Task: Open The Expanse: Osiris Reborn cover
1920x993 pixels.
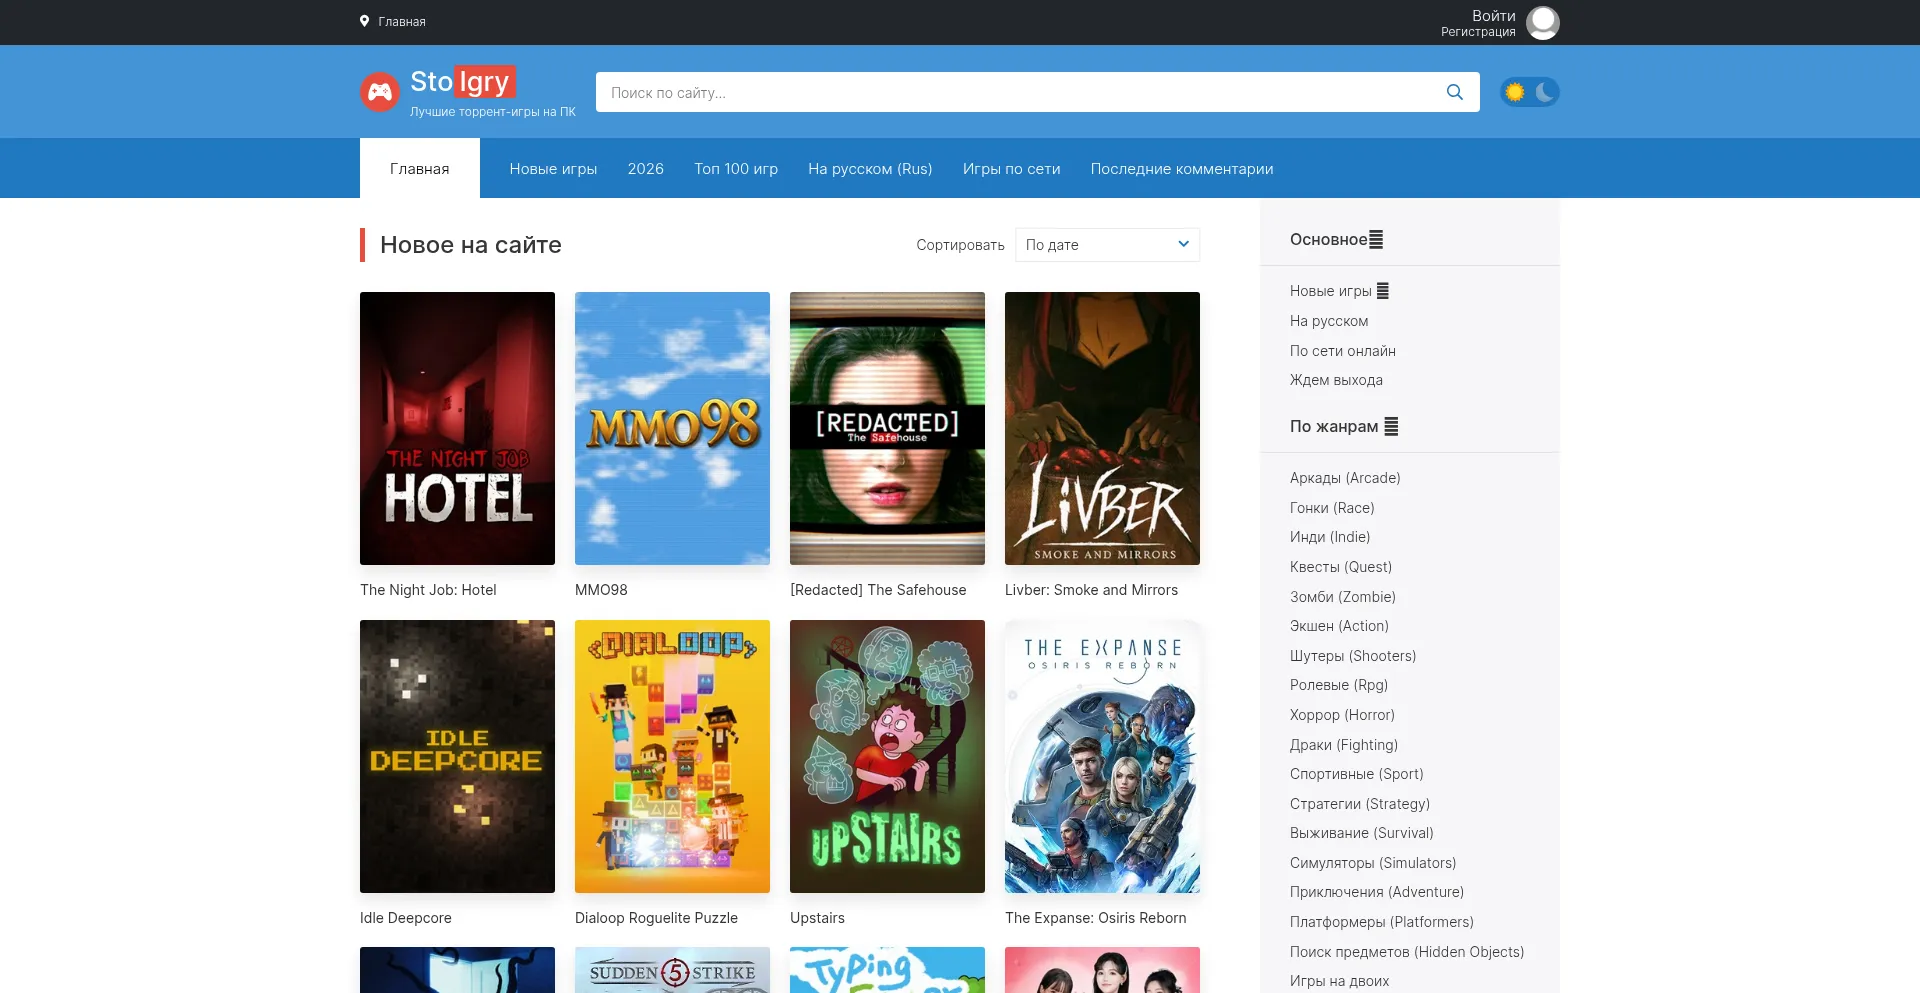Action: [1102, 756]
